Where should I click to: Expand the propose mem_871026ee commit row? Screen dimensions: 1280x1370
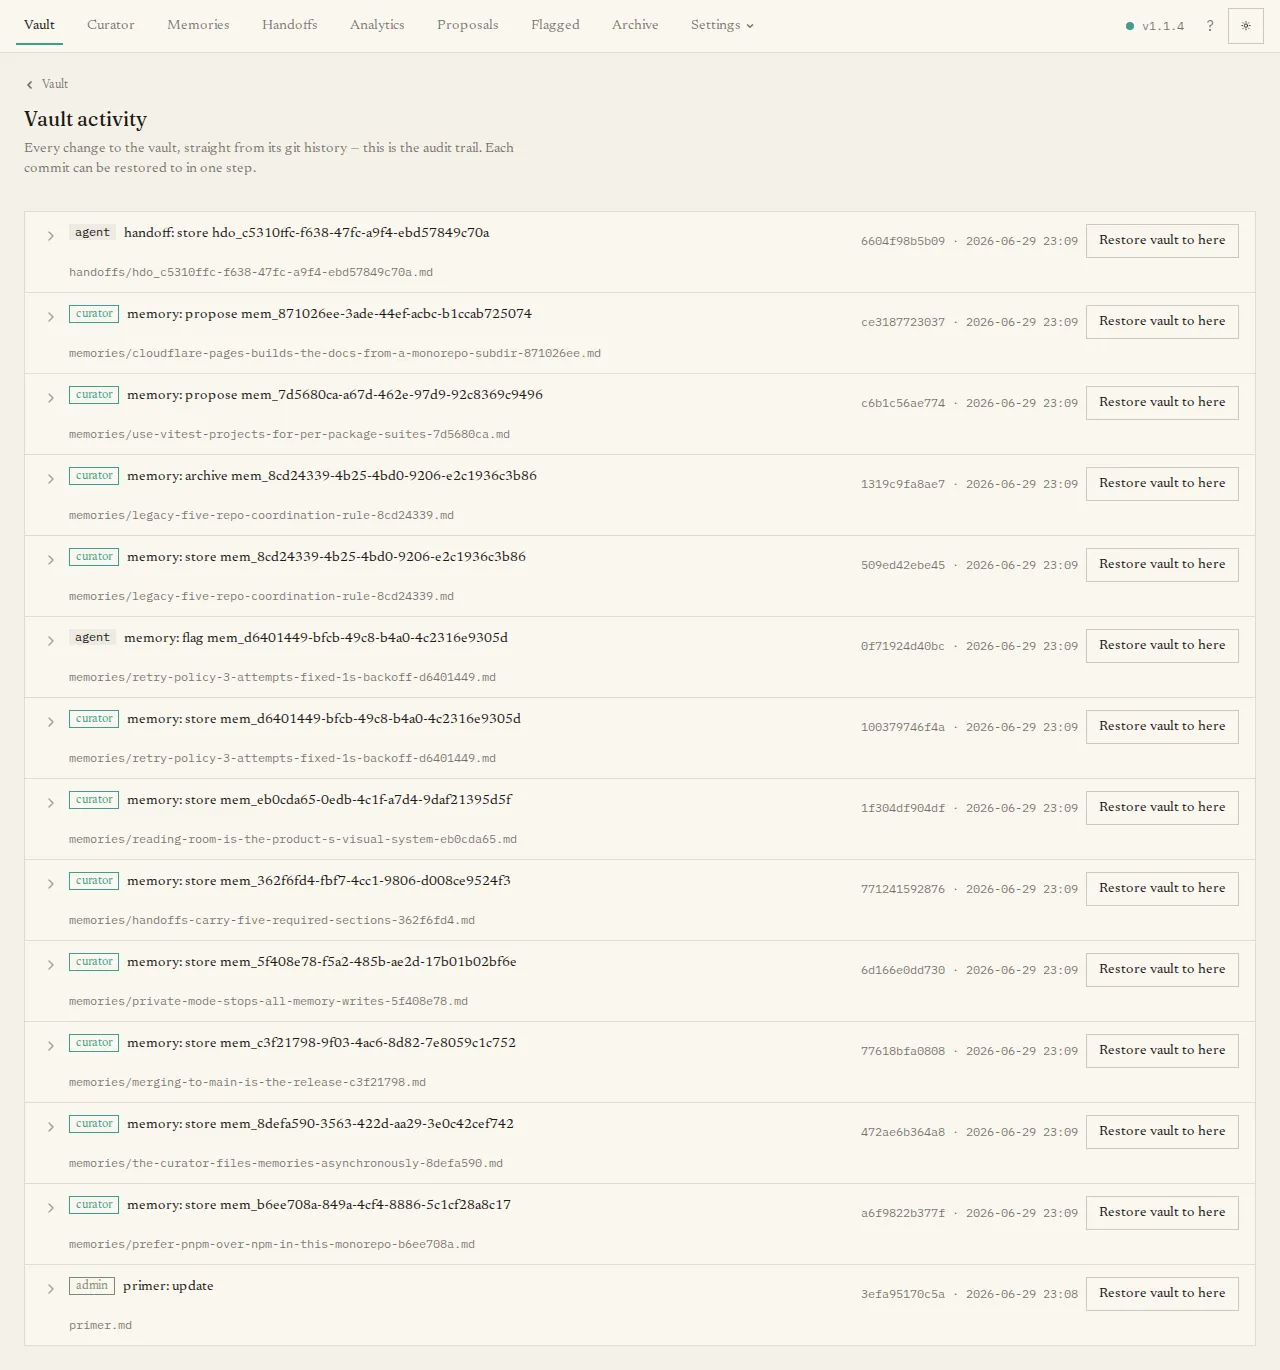tap(50, 317)
